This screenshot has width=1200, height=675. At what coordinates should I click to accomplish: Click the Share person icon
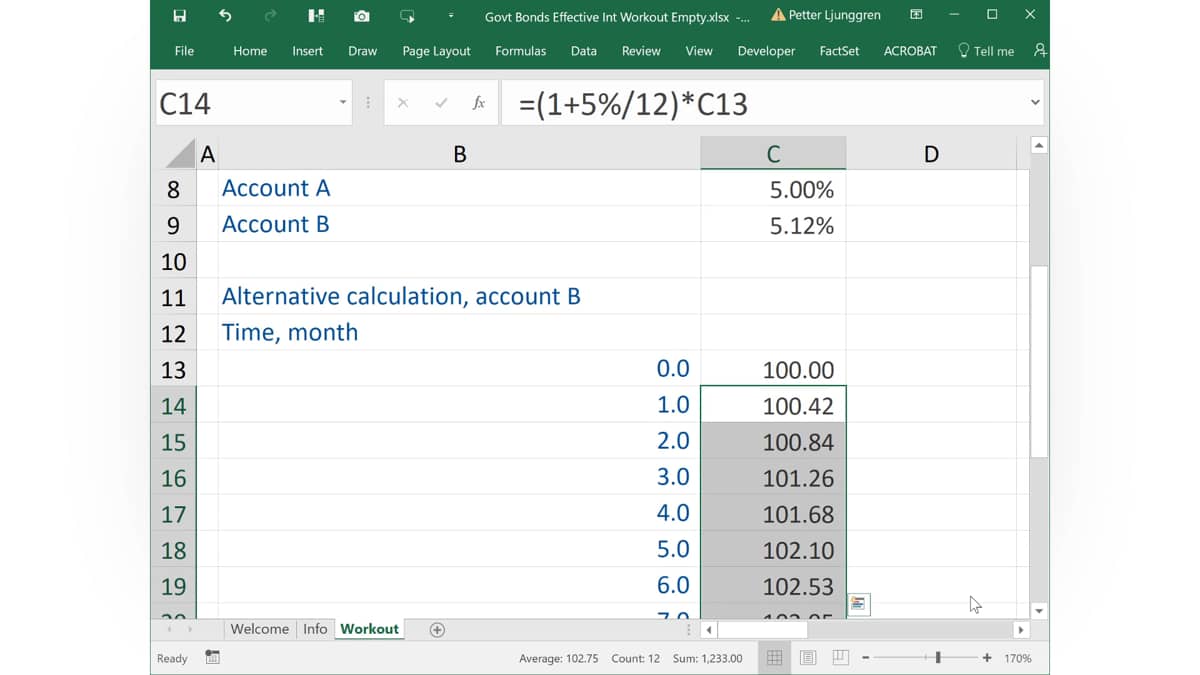1040,50
